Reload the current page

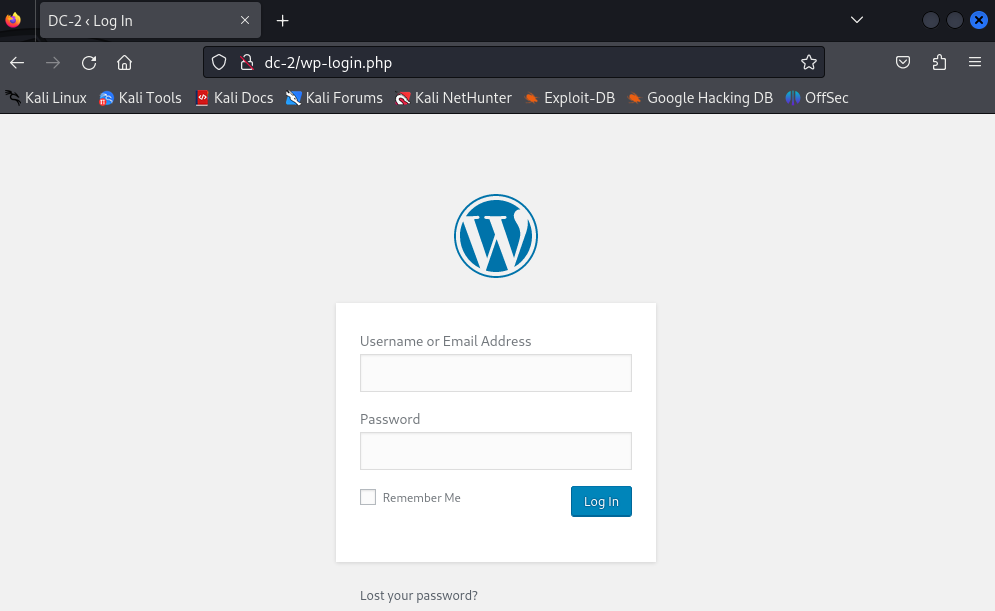coord(89,62)
